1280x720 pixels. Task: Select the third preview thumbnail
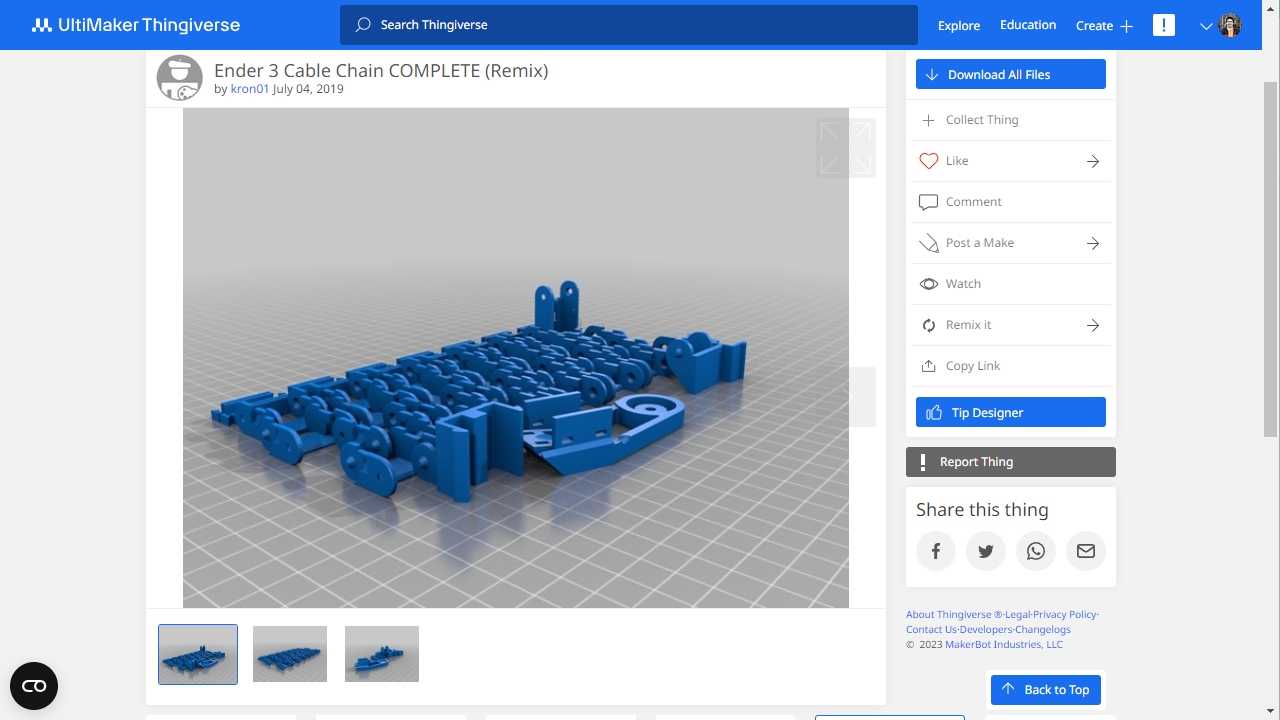[382, 654]
